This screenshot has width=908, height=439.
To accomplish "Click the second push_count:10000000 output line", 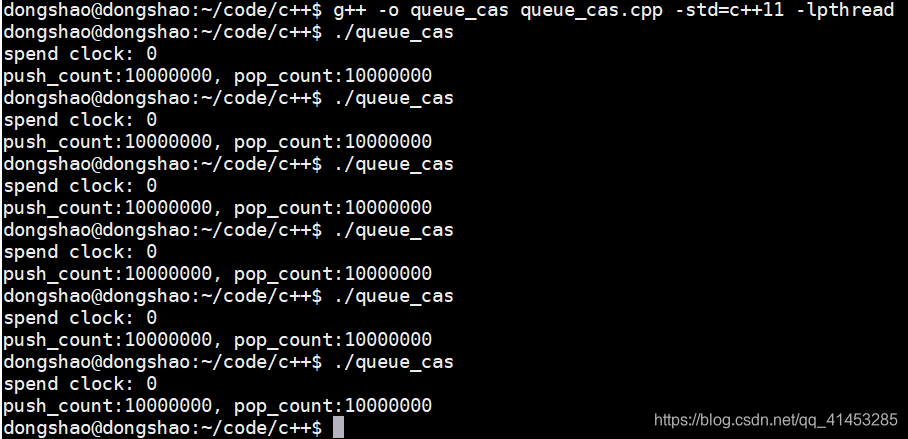I will click(x=217, y=142).
